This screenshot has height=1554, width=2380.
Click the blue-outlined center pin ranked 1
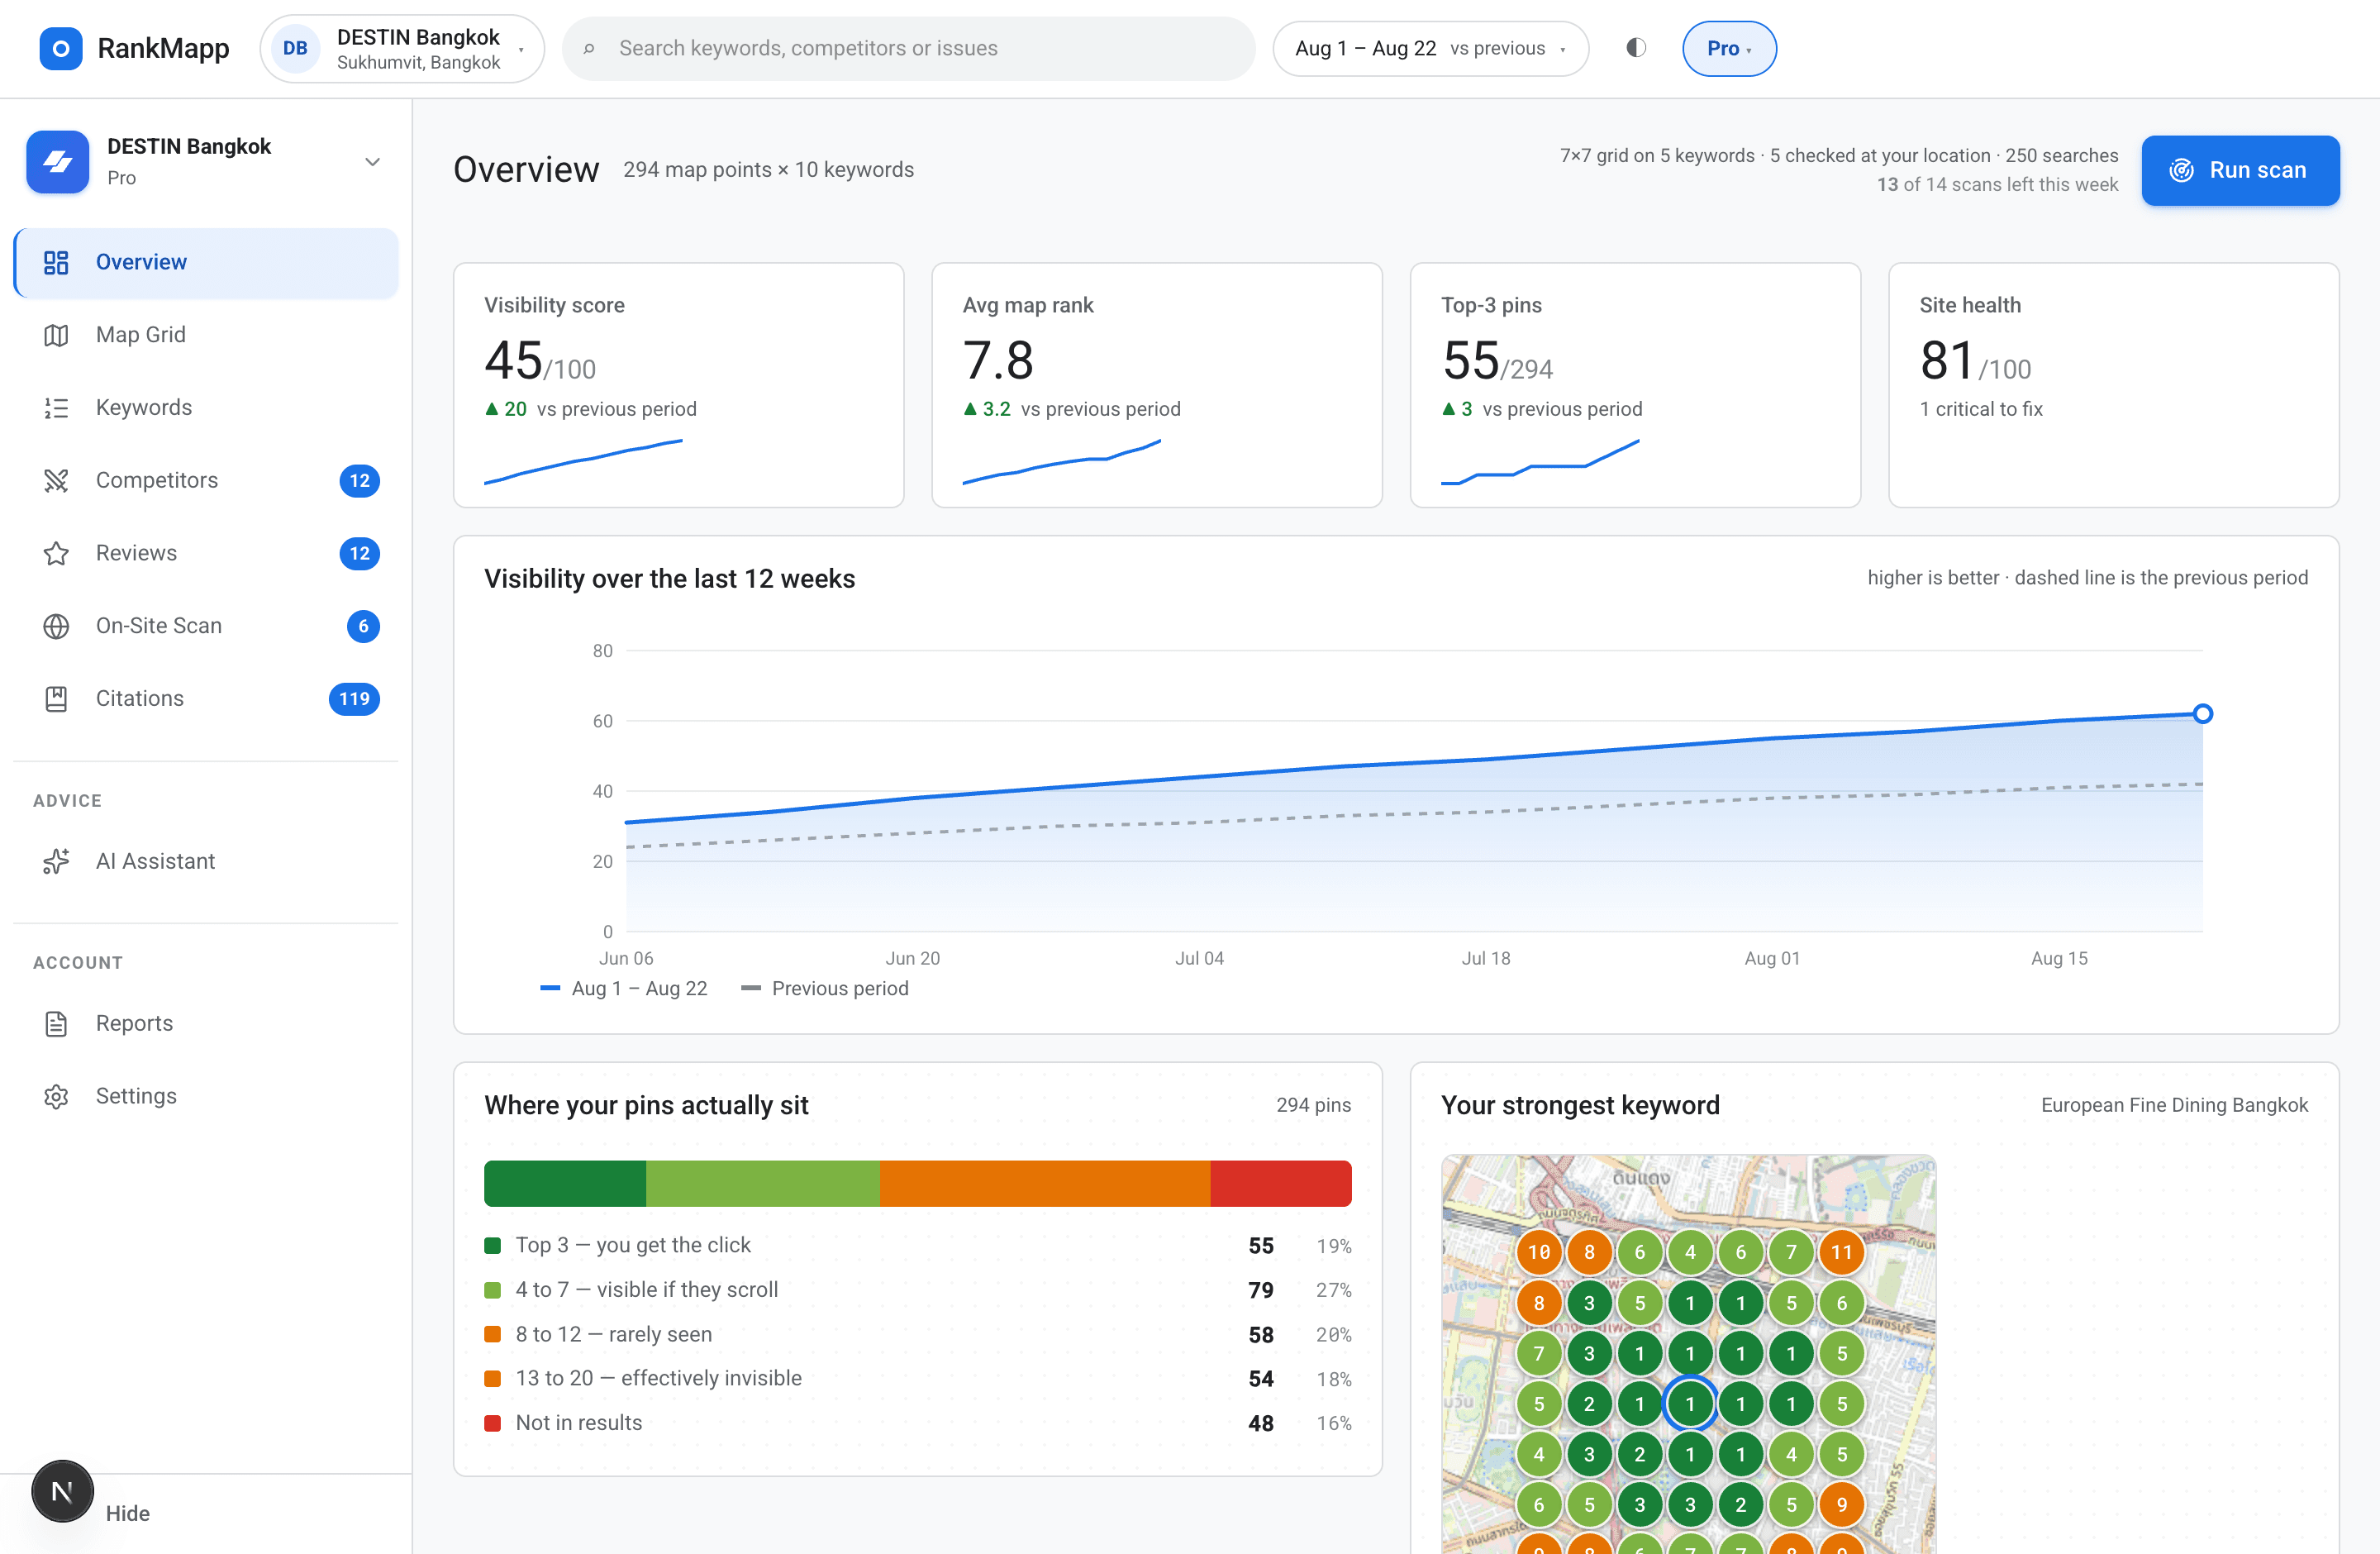(x=1690, y=1403)
